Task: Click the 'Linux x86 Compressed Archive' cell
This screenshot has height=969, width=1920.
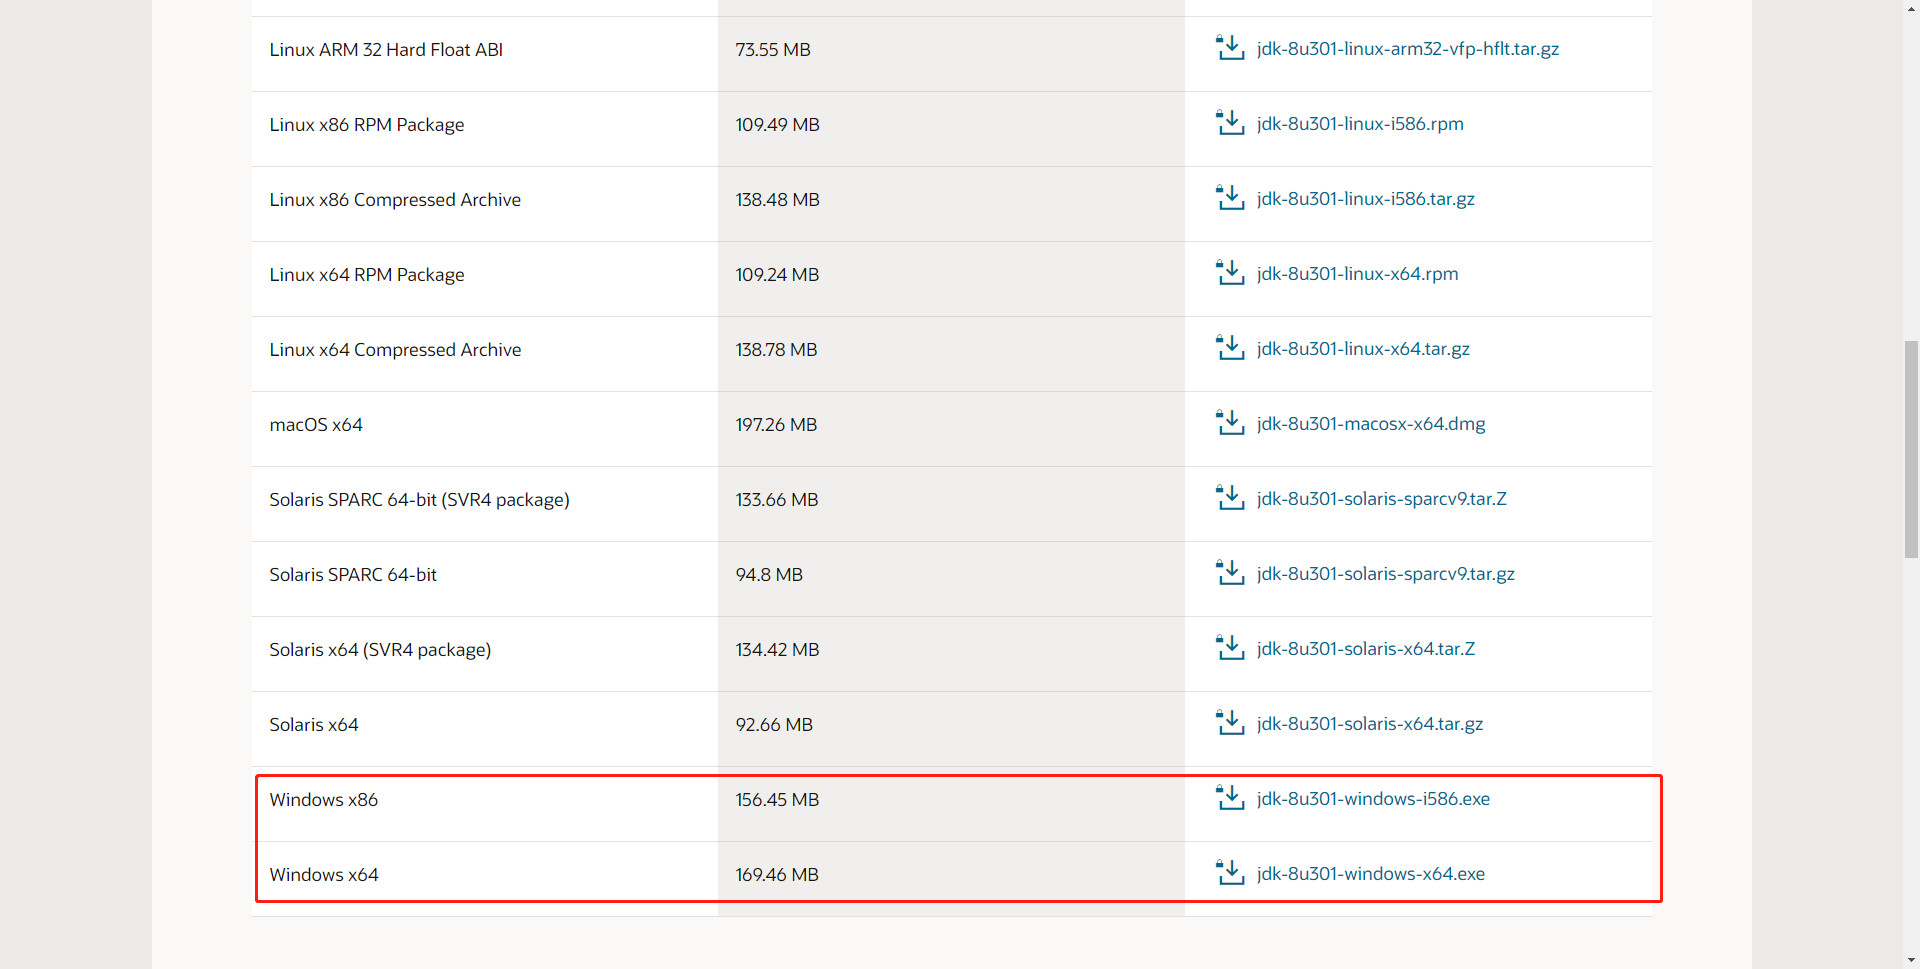Action: [485, 204]
